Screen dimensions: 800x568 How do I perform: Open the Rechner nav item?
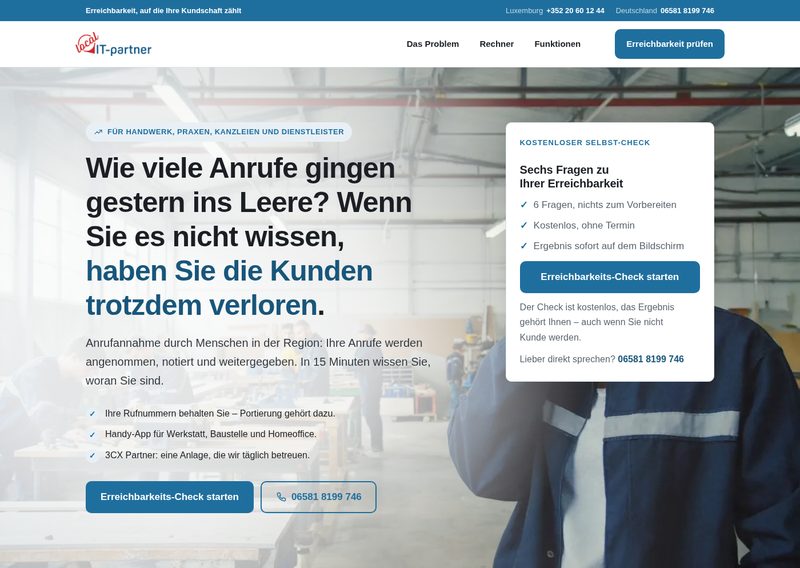coord(496,44)
